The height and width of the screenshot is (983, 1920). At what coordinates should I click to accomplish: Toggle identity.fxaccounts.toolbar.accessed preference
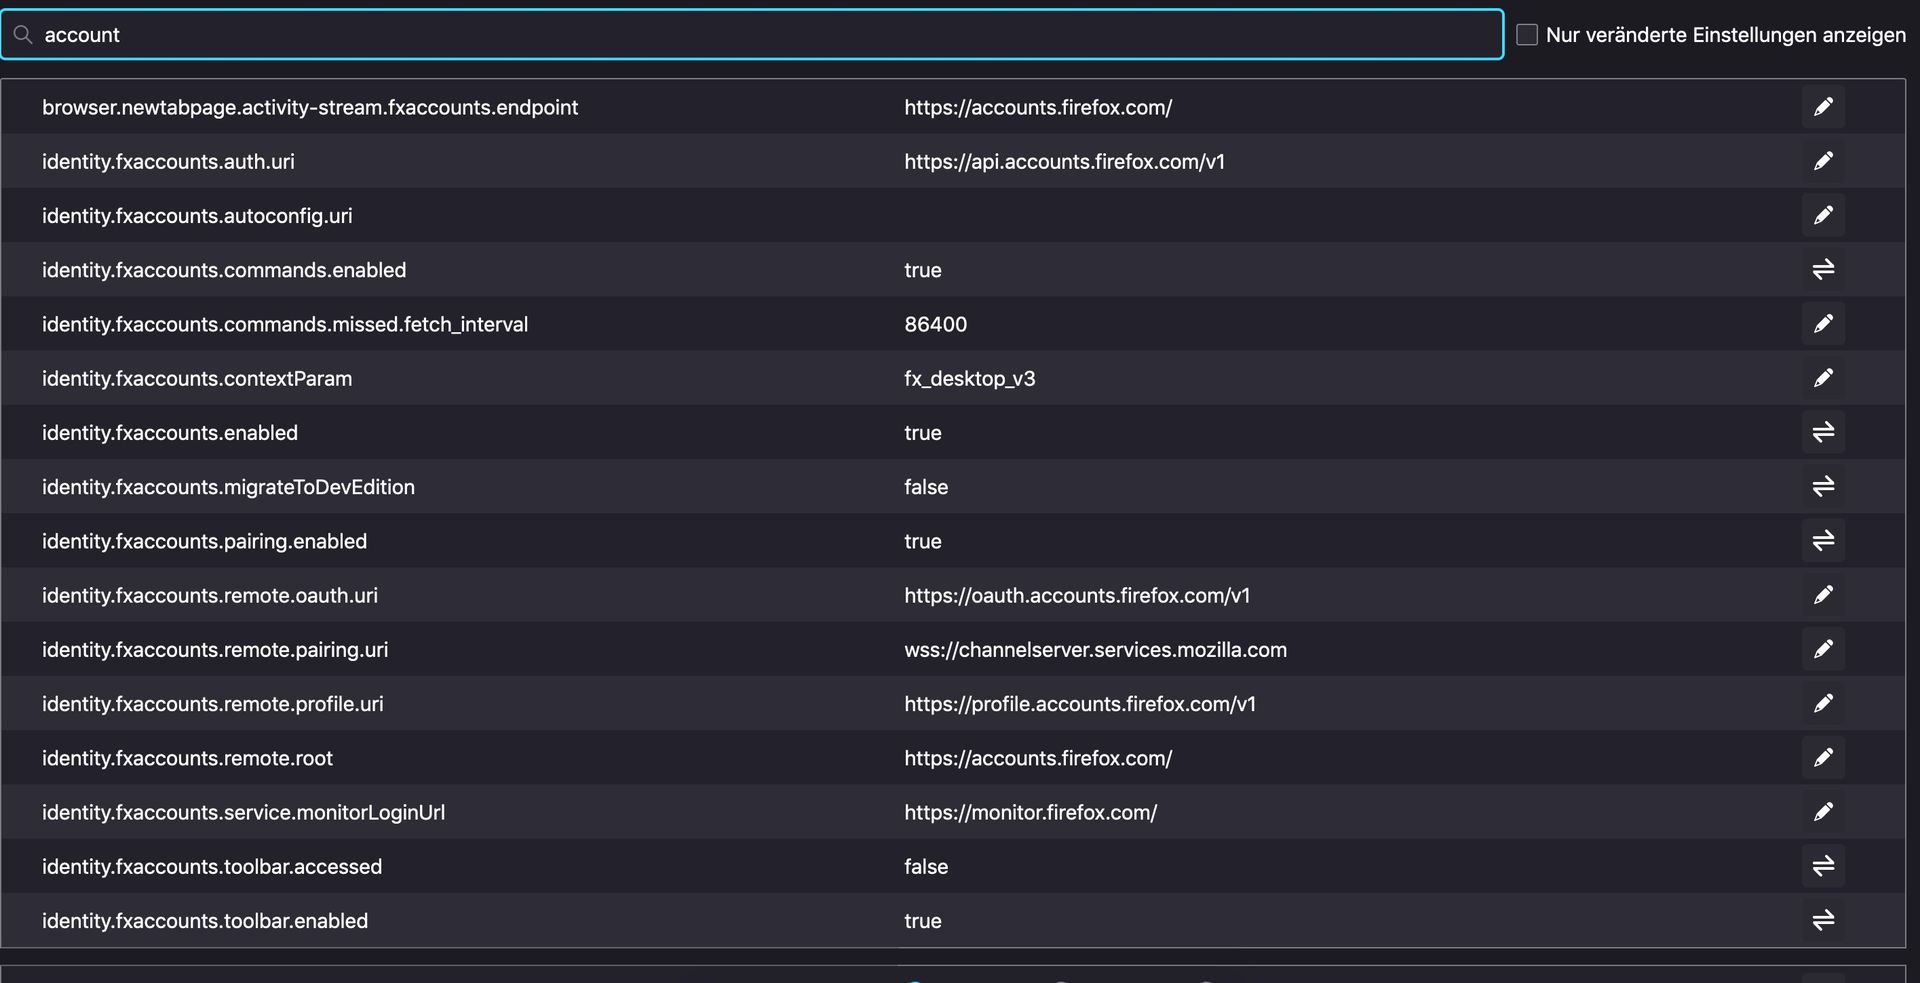pos(1823,866)
